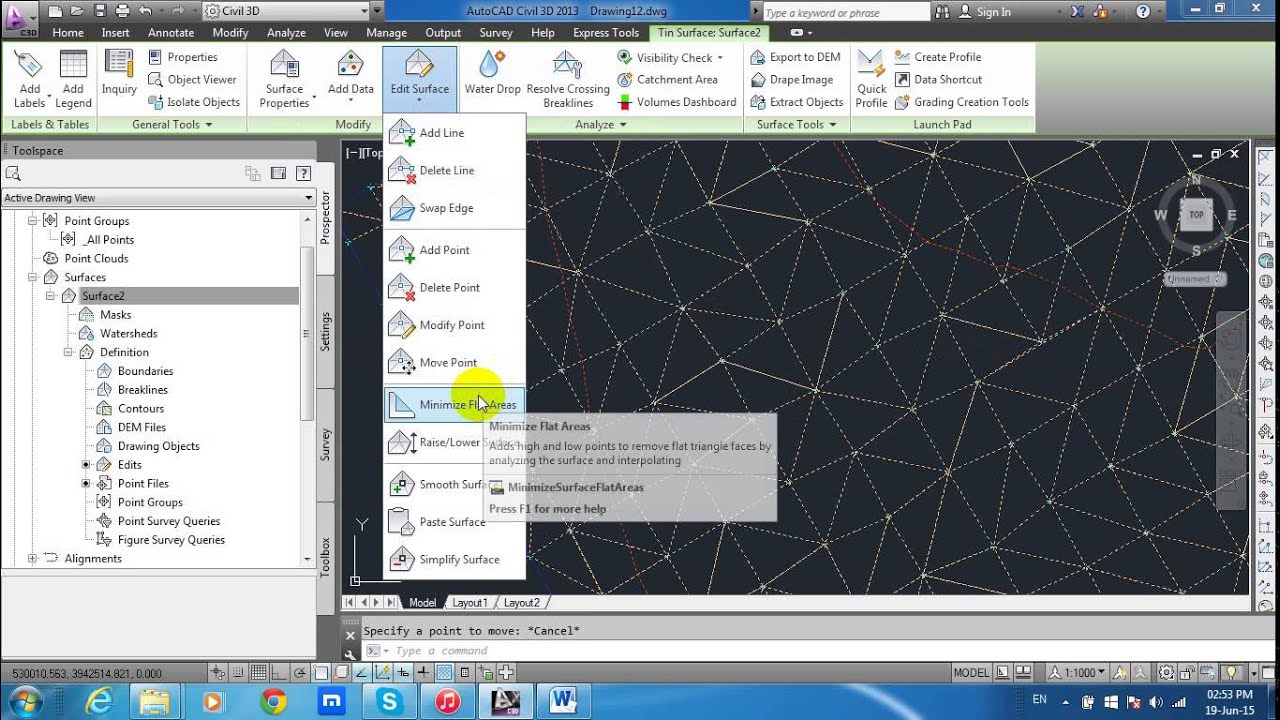Choose Modify Point edit option

(454, 325)
